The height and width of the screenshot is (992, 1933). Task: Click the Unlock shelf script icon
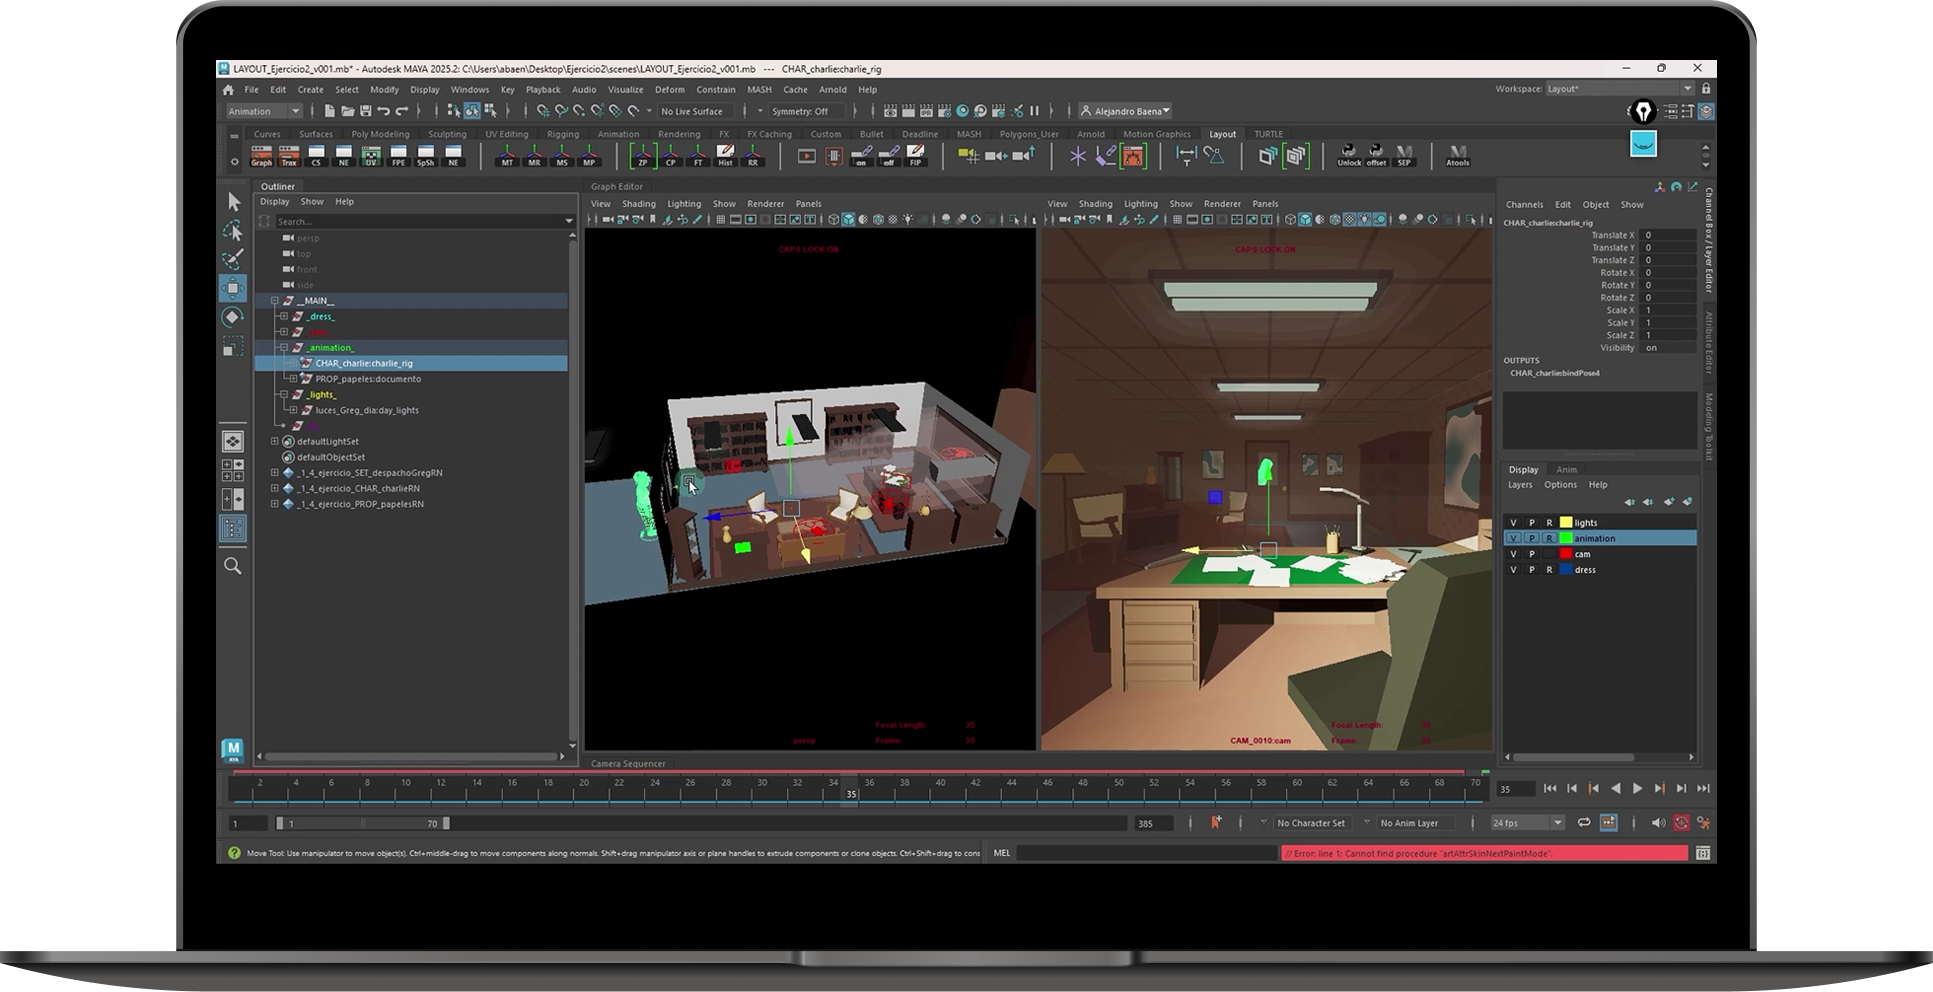point(1349,156)
